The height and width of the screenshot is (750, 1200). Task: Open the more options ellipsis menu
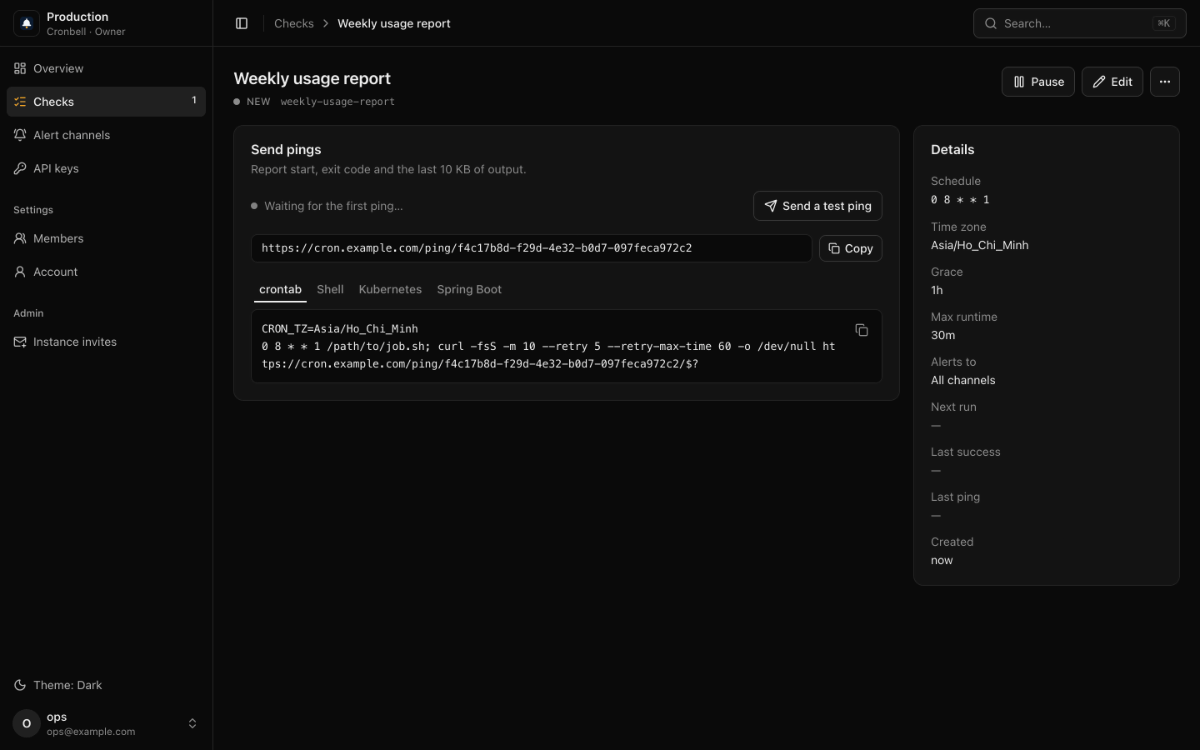1165,82
